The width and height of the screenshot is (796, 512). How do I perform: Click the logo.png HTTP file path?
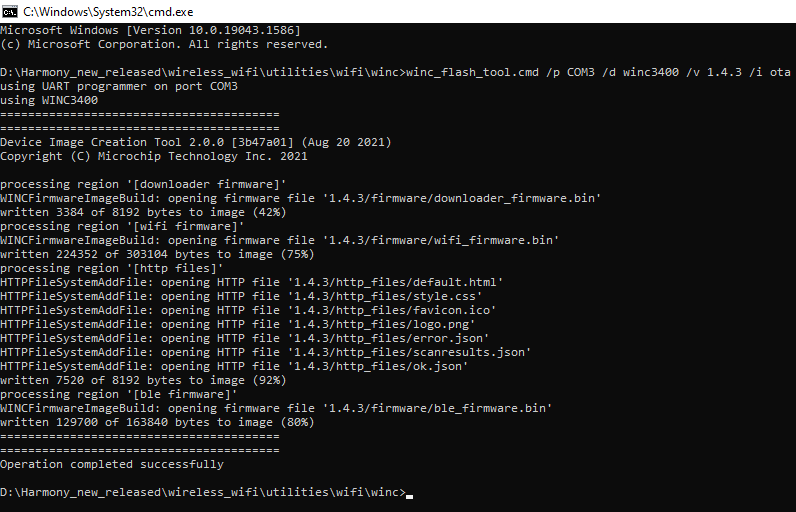click(381, 324)
